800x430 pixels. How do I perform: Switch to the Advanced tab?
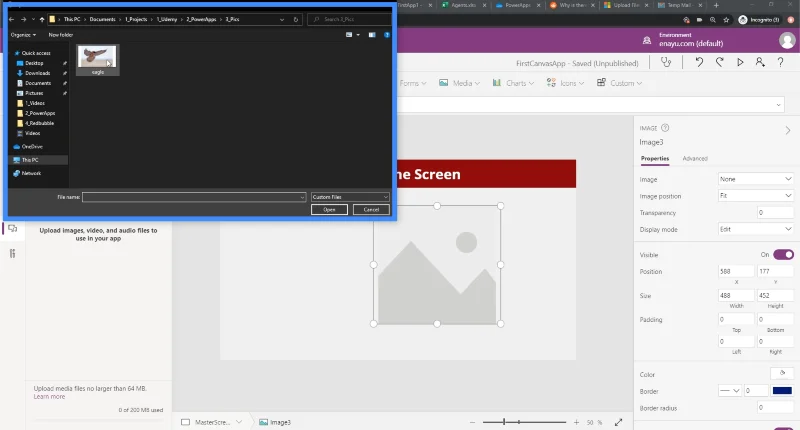(695, 159)
